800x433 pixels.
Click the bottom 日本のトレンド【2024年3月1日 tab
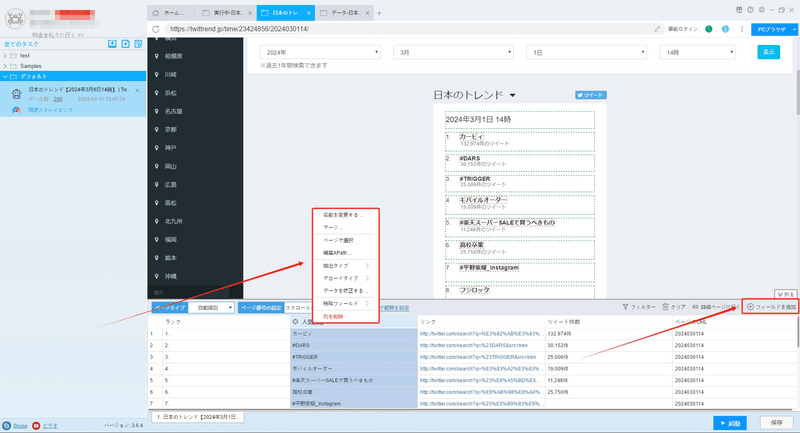coord(197,417)
